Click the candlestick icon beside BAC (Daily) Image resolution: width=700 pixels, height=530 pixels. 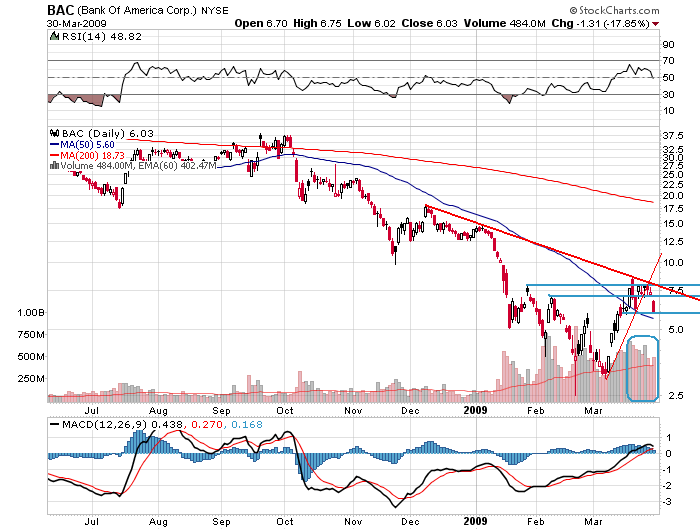pos(54,134)
